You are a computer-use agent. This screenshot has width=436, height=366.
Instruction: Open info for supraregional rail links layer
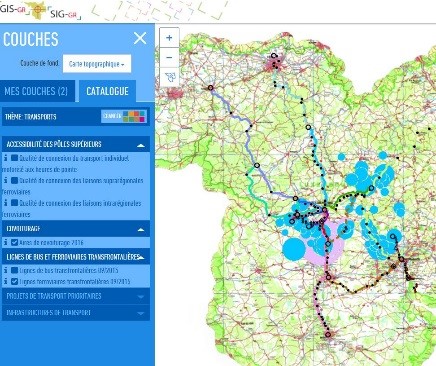(6, 180)
